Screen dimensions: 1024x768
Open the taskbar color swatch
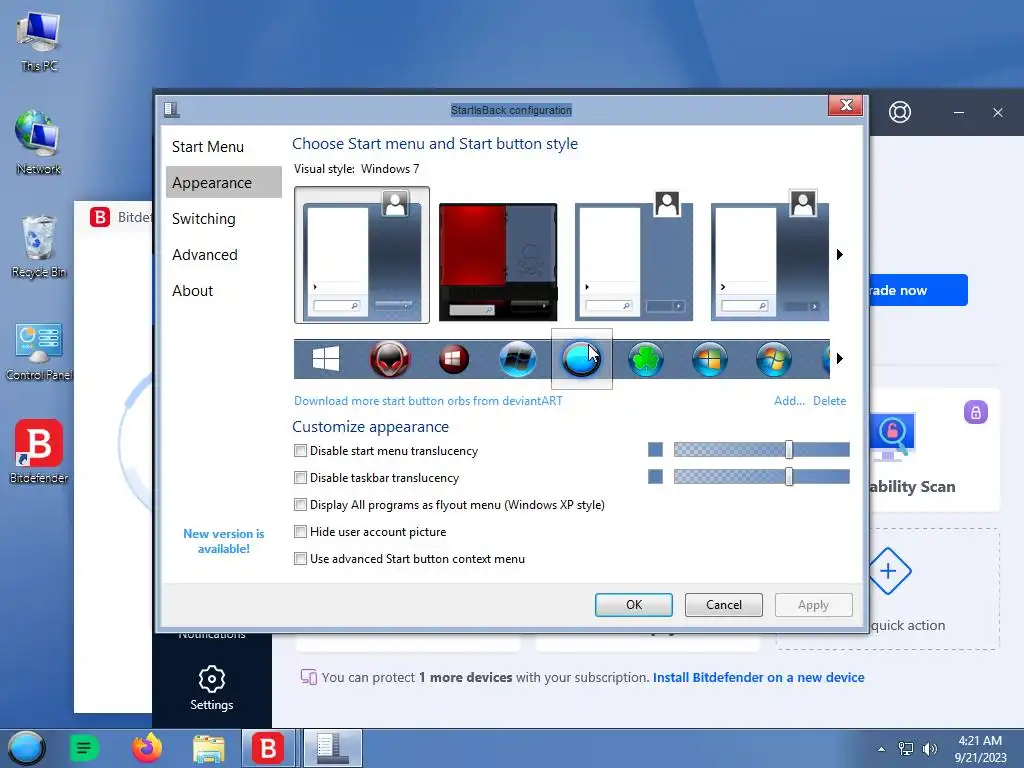tap(655, 477)
